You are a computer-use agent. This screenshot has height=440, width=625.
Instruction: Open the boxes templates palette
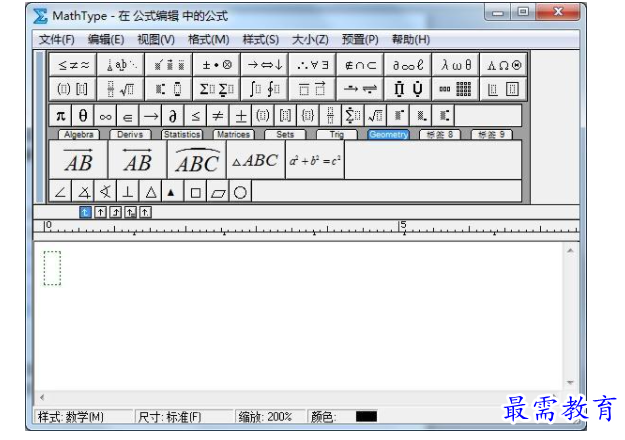504,88
